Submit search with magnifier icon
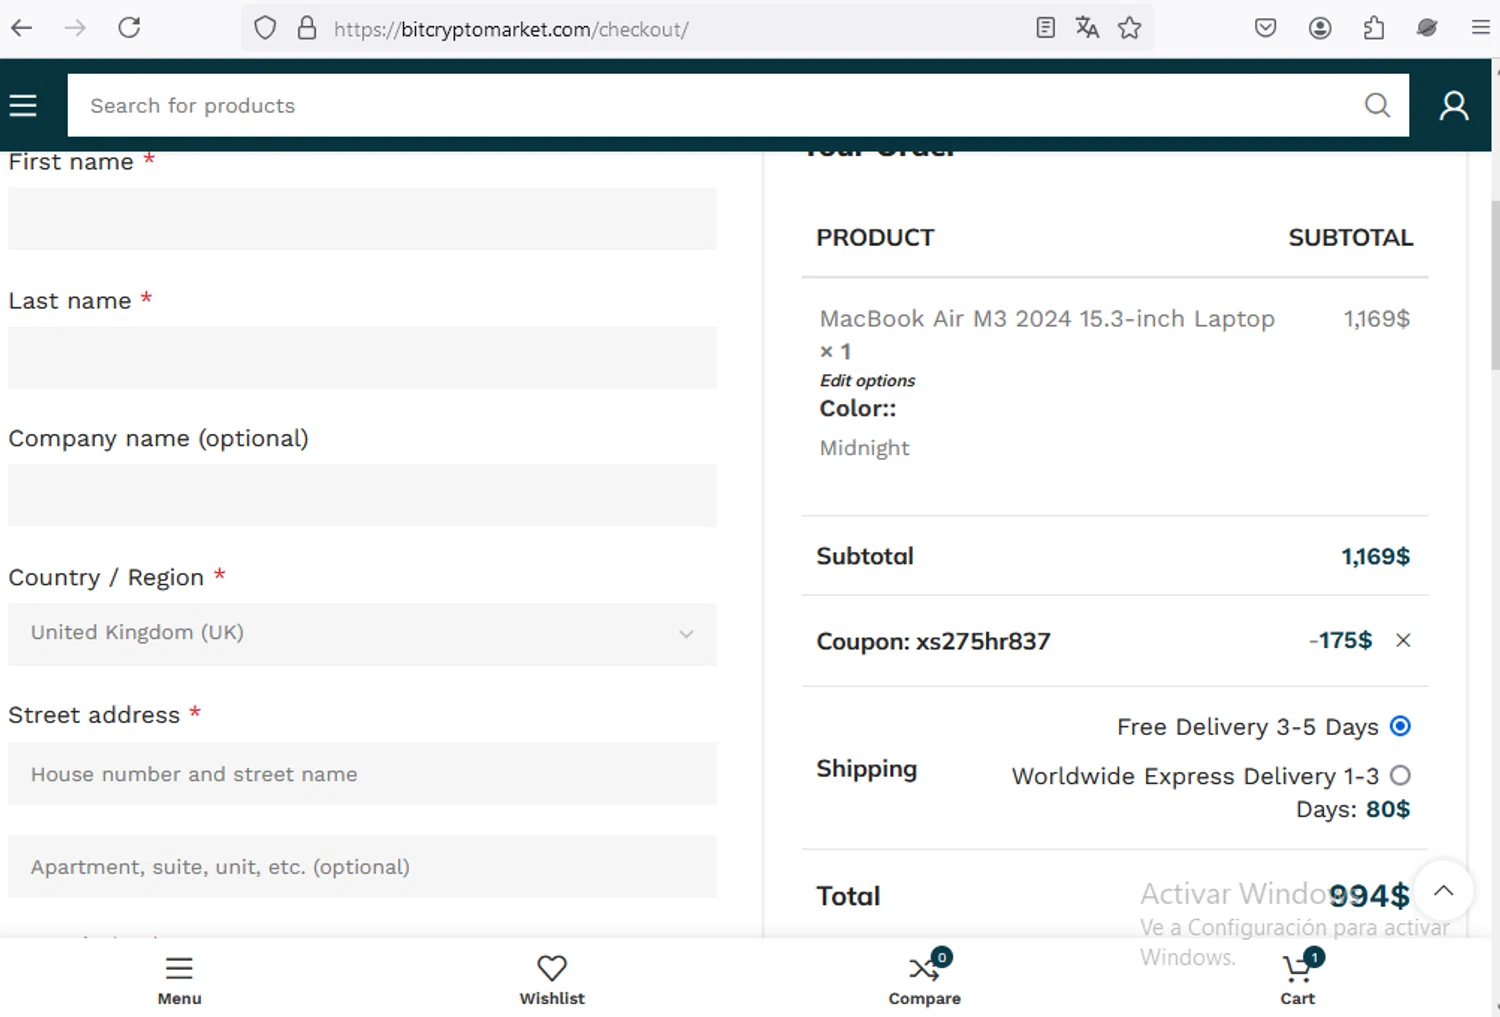This screenshot has height=1017, width=1500. coord(1377,105)
